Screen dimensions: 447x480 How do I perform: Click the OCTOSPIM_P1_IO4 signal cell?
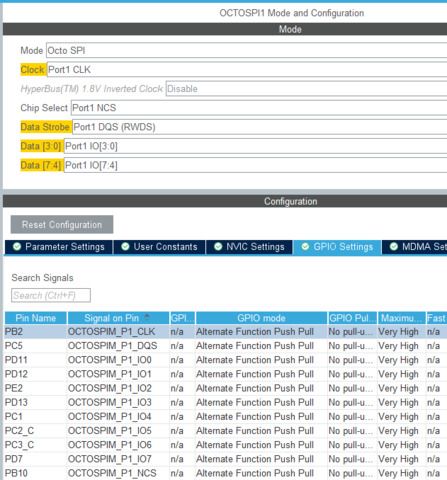[118, 417]
